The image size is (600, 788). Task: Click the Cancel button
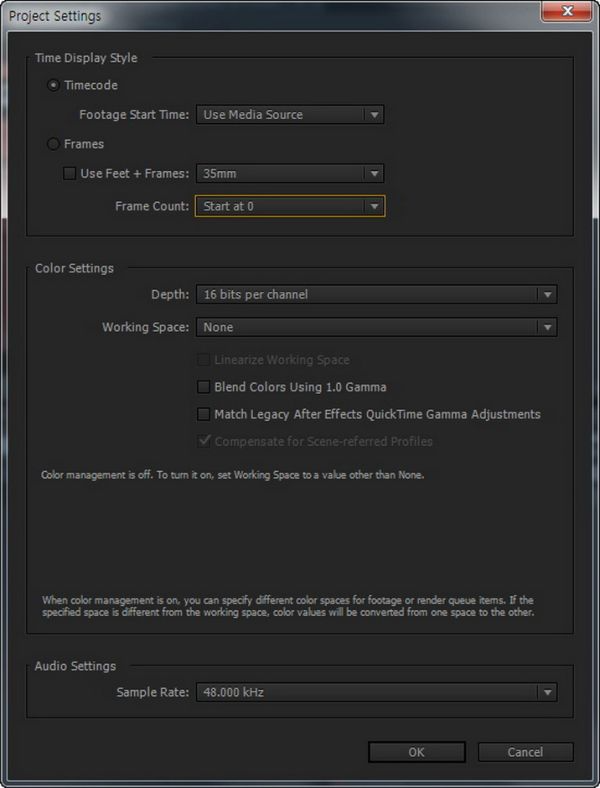(x=525, y=752)
